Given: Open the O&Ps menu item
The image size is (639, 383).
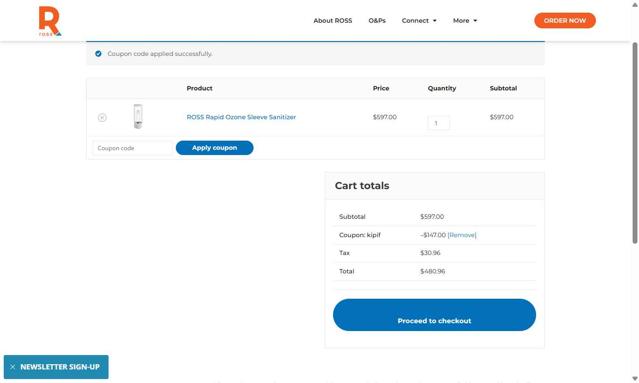Looking at the screenshot, I should coord(377,20).
